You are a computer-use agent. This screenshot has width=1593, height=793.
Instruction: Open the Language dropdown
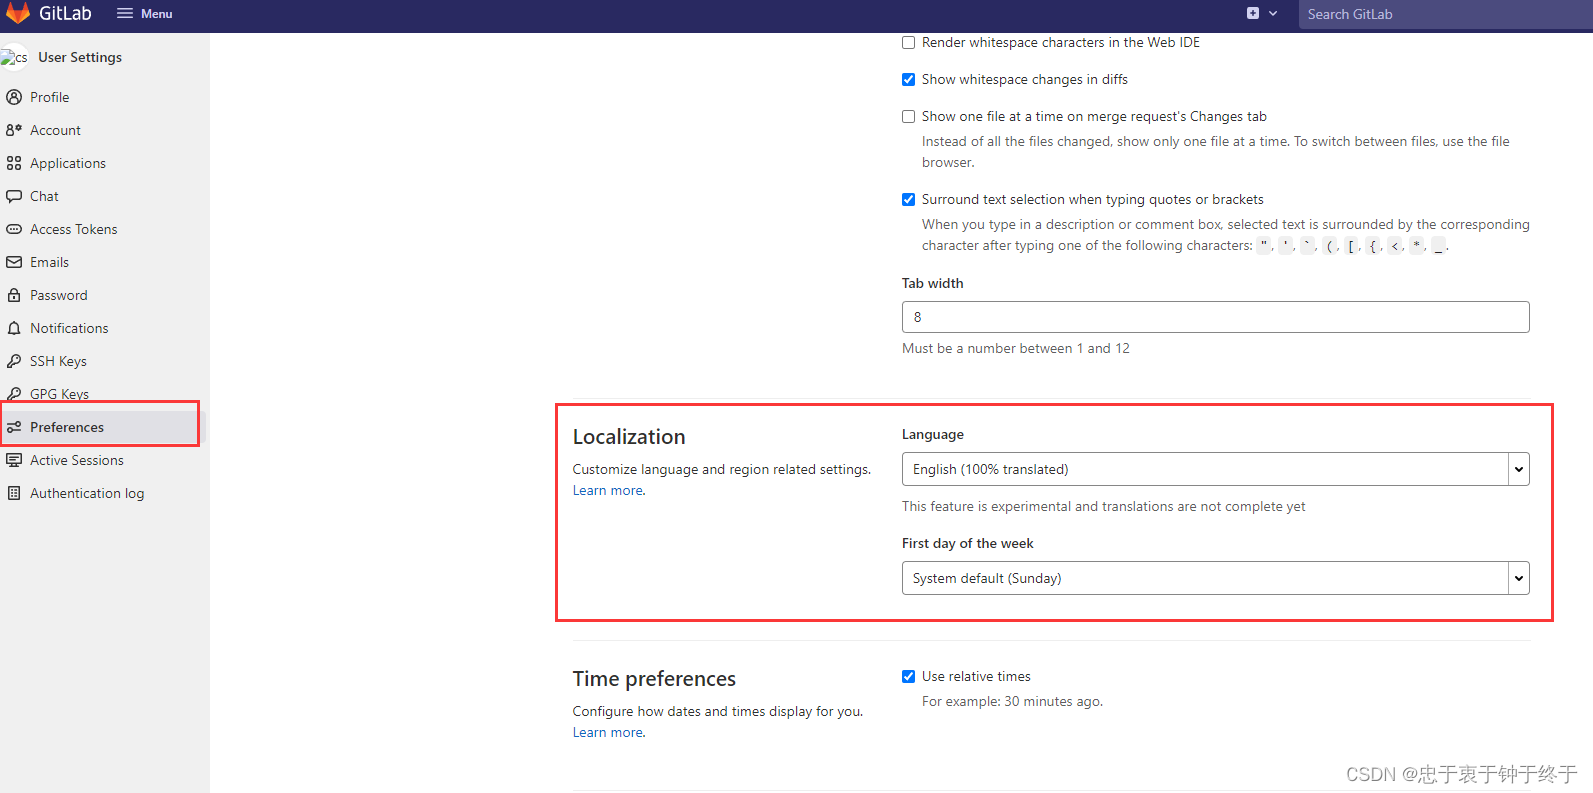click(1215, 469)
